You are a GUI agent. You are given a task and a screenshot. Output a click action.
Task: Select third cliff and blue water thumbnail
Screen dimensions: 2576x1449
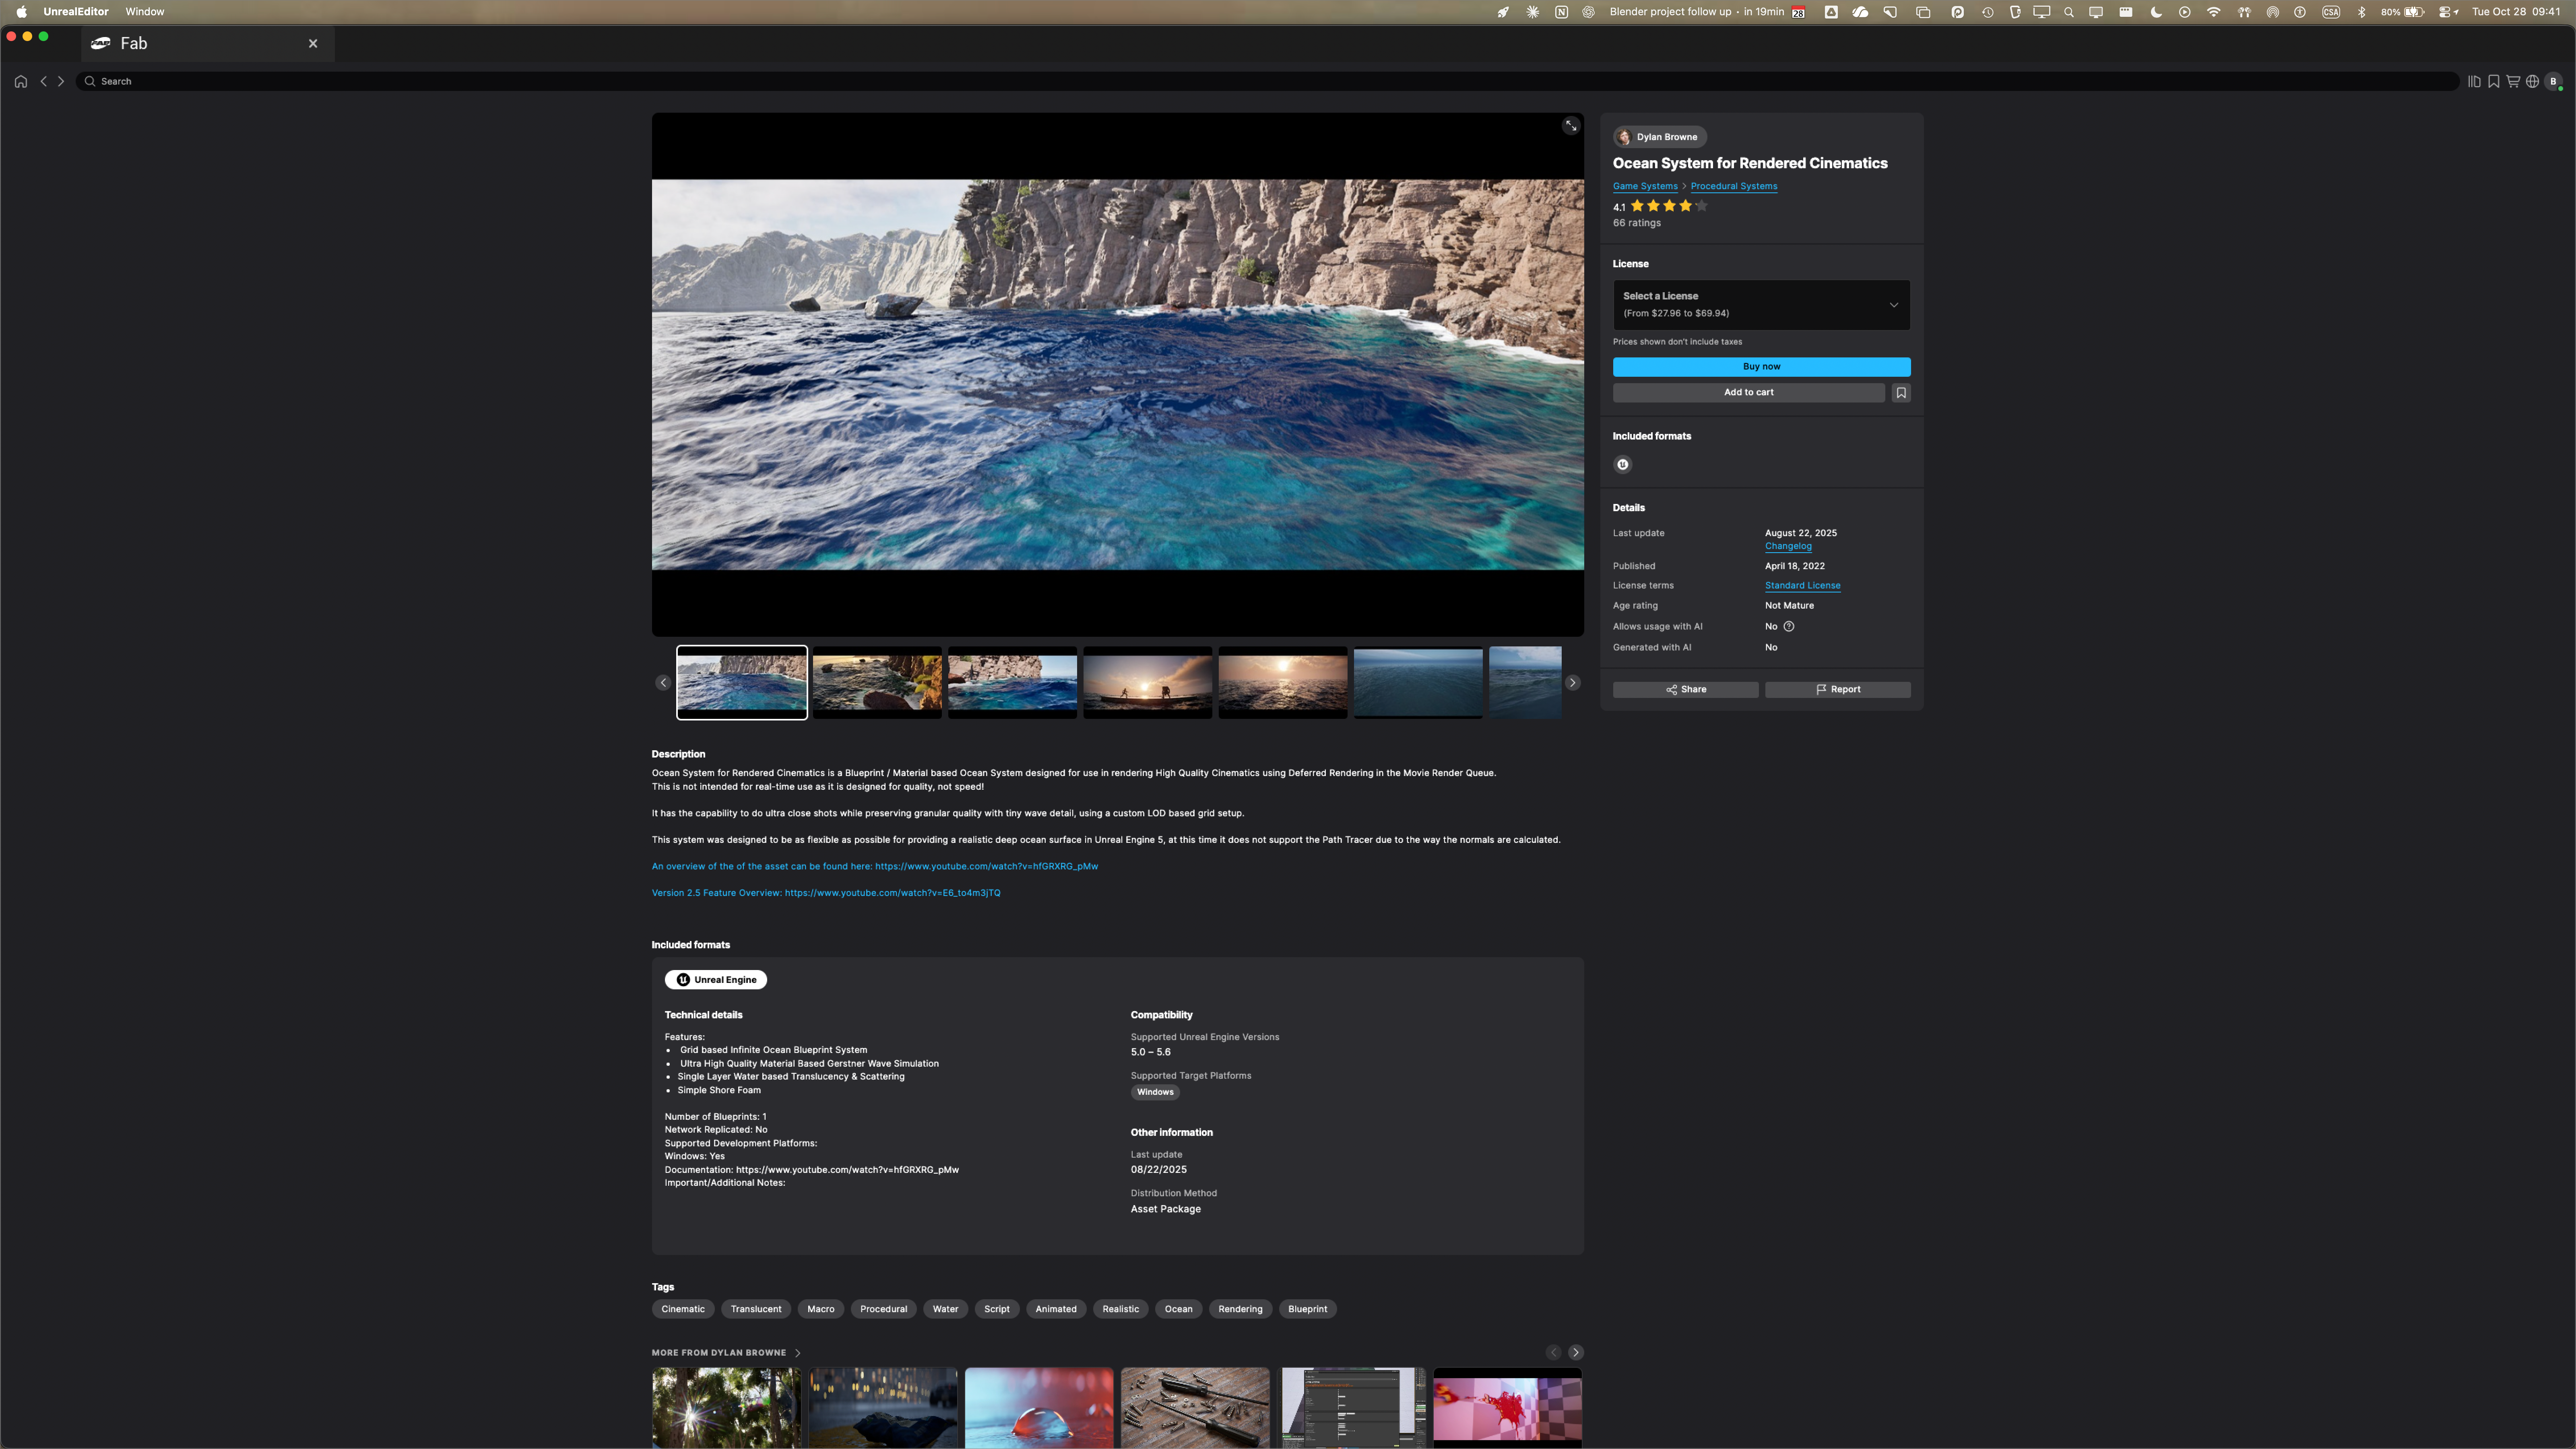click(1012, 683)
